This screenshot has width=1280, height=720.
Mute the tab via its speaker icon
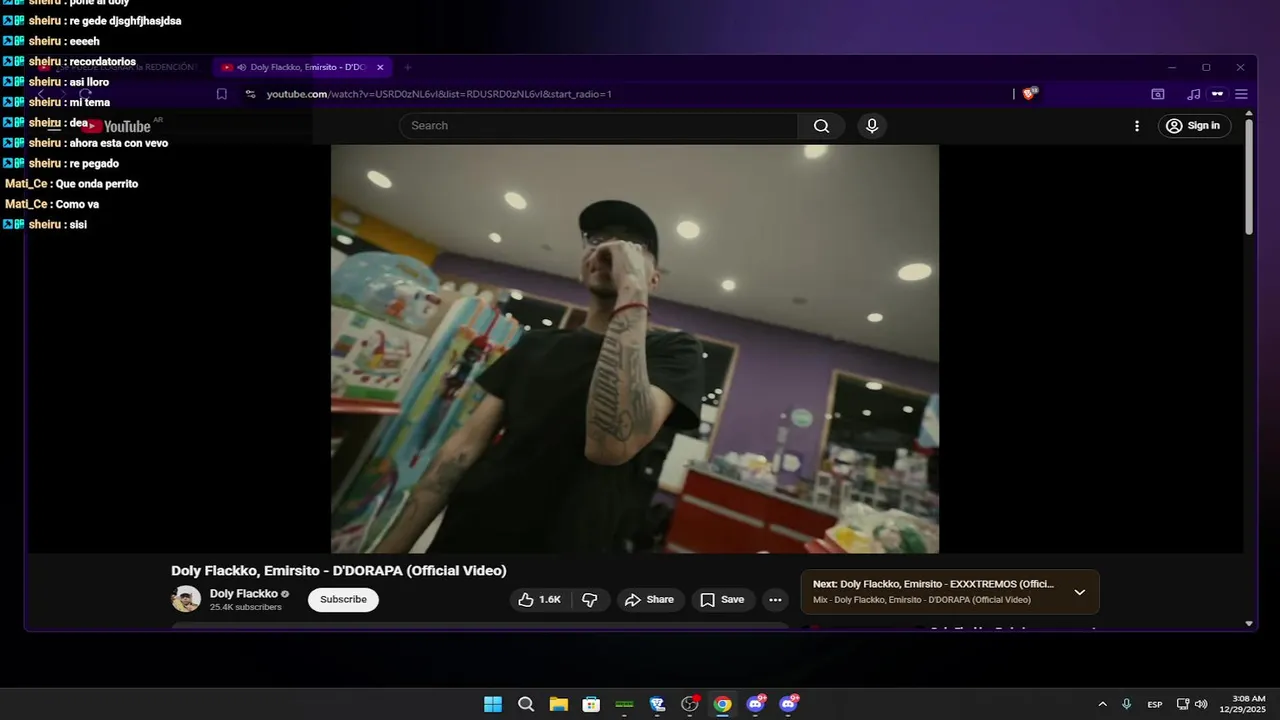(242, 67)
